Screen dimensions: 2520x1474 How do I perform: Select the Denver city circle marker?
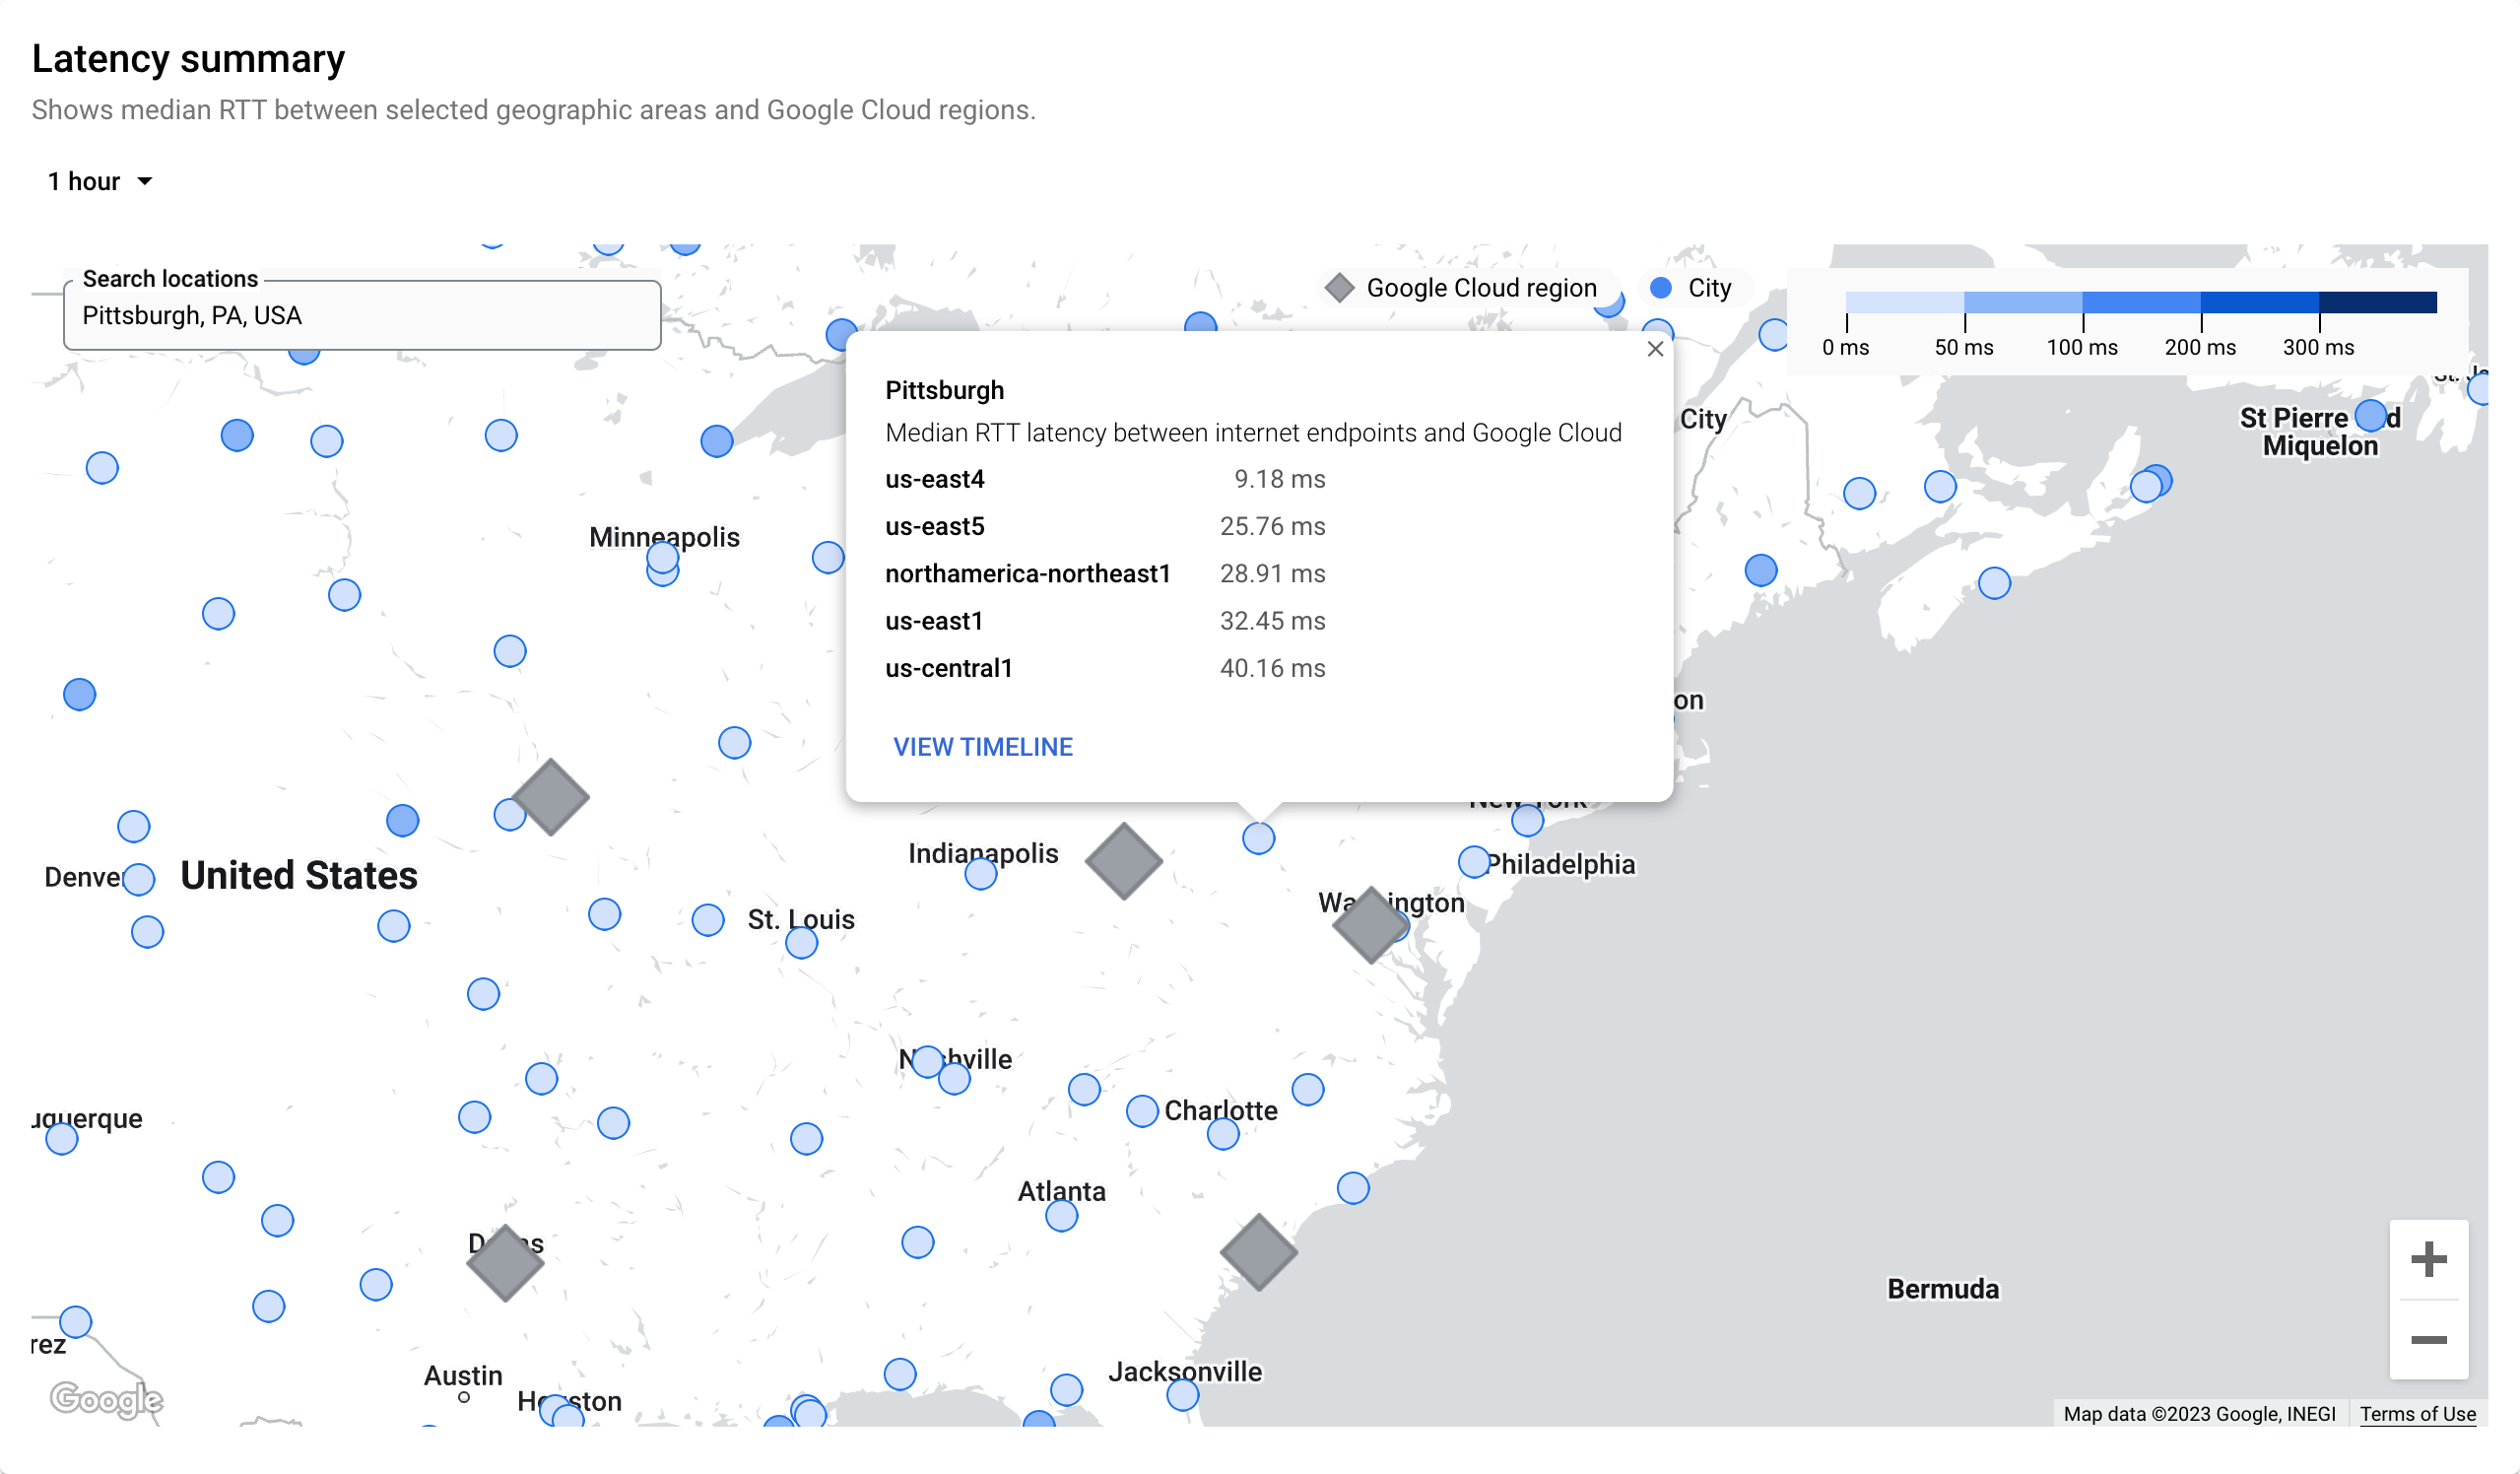139,879
